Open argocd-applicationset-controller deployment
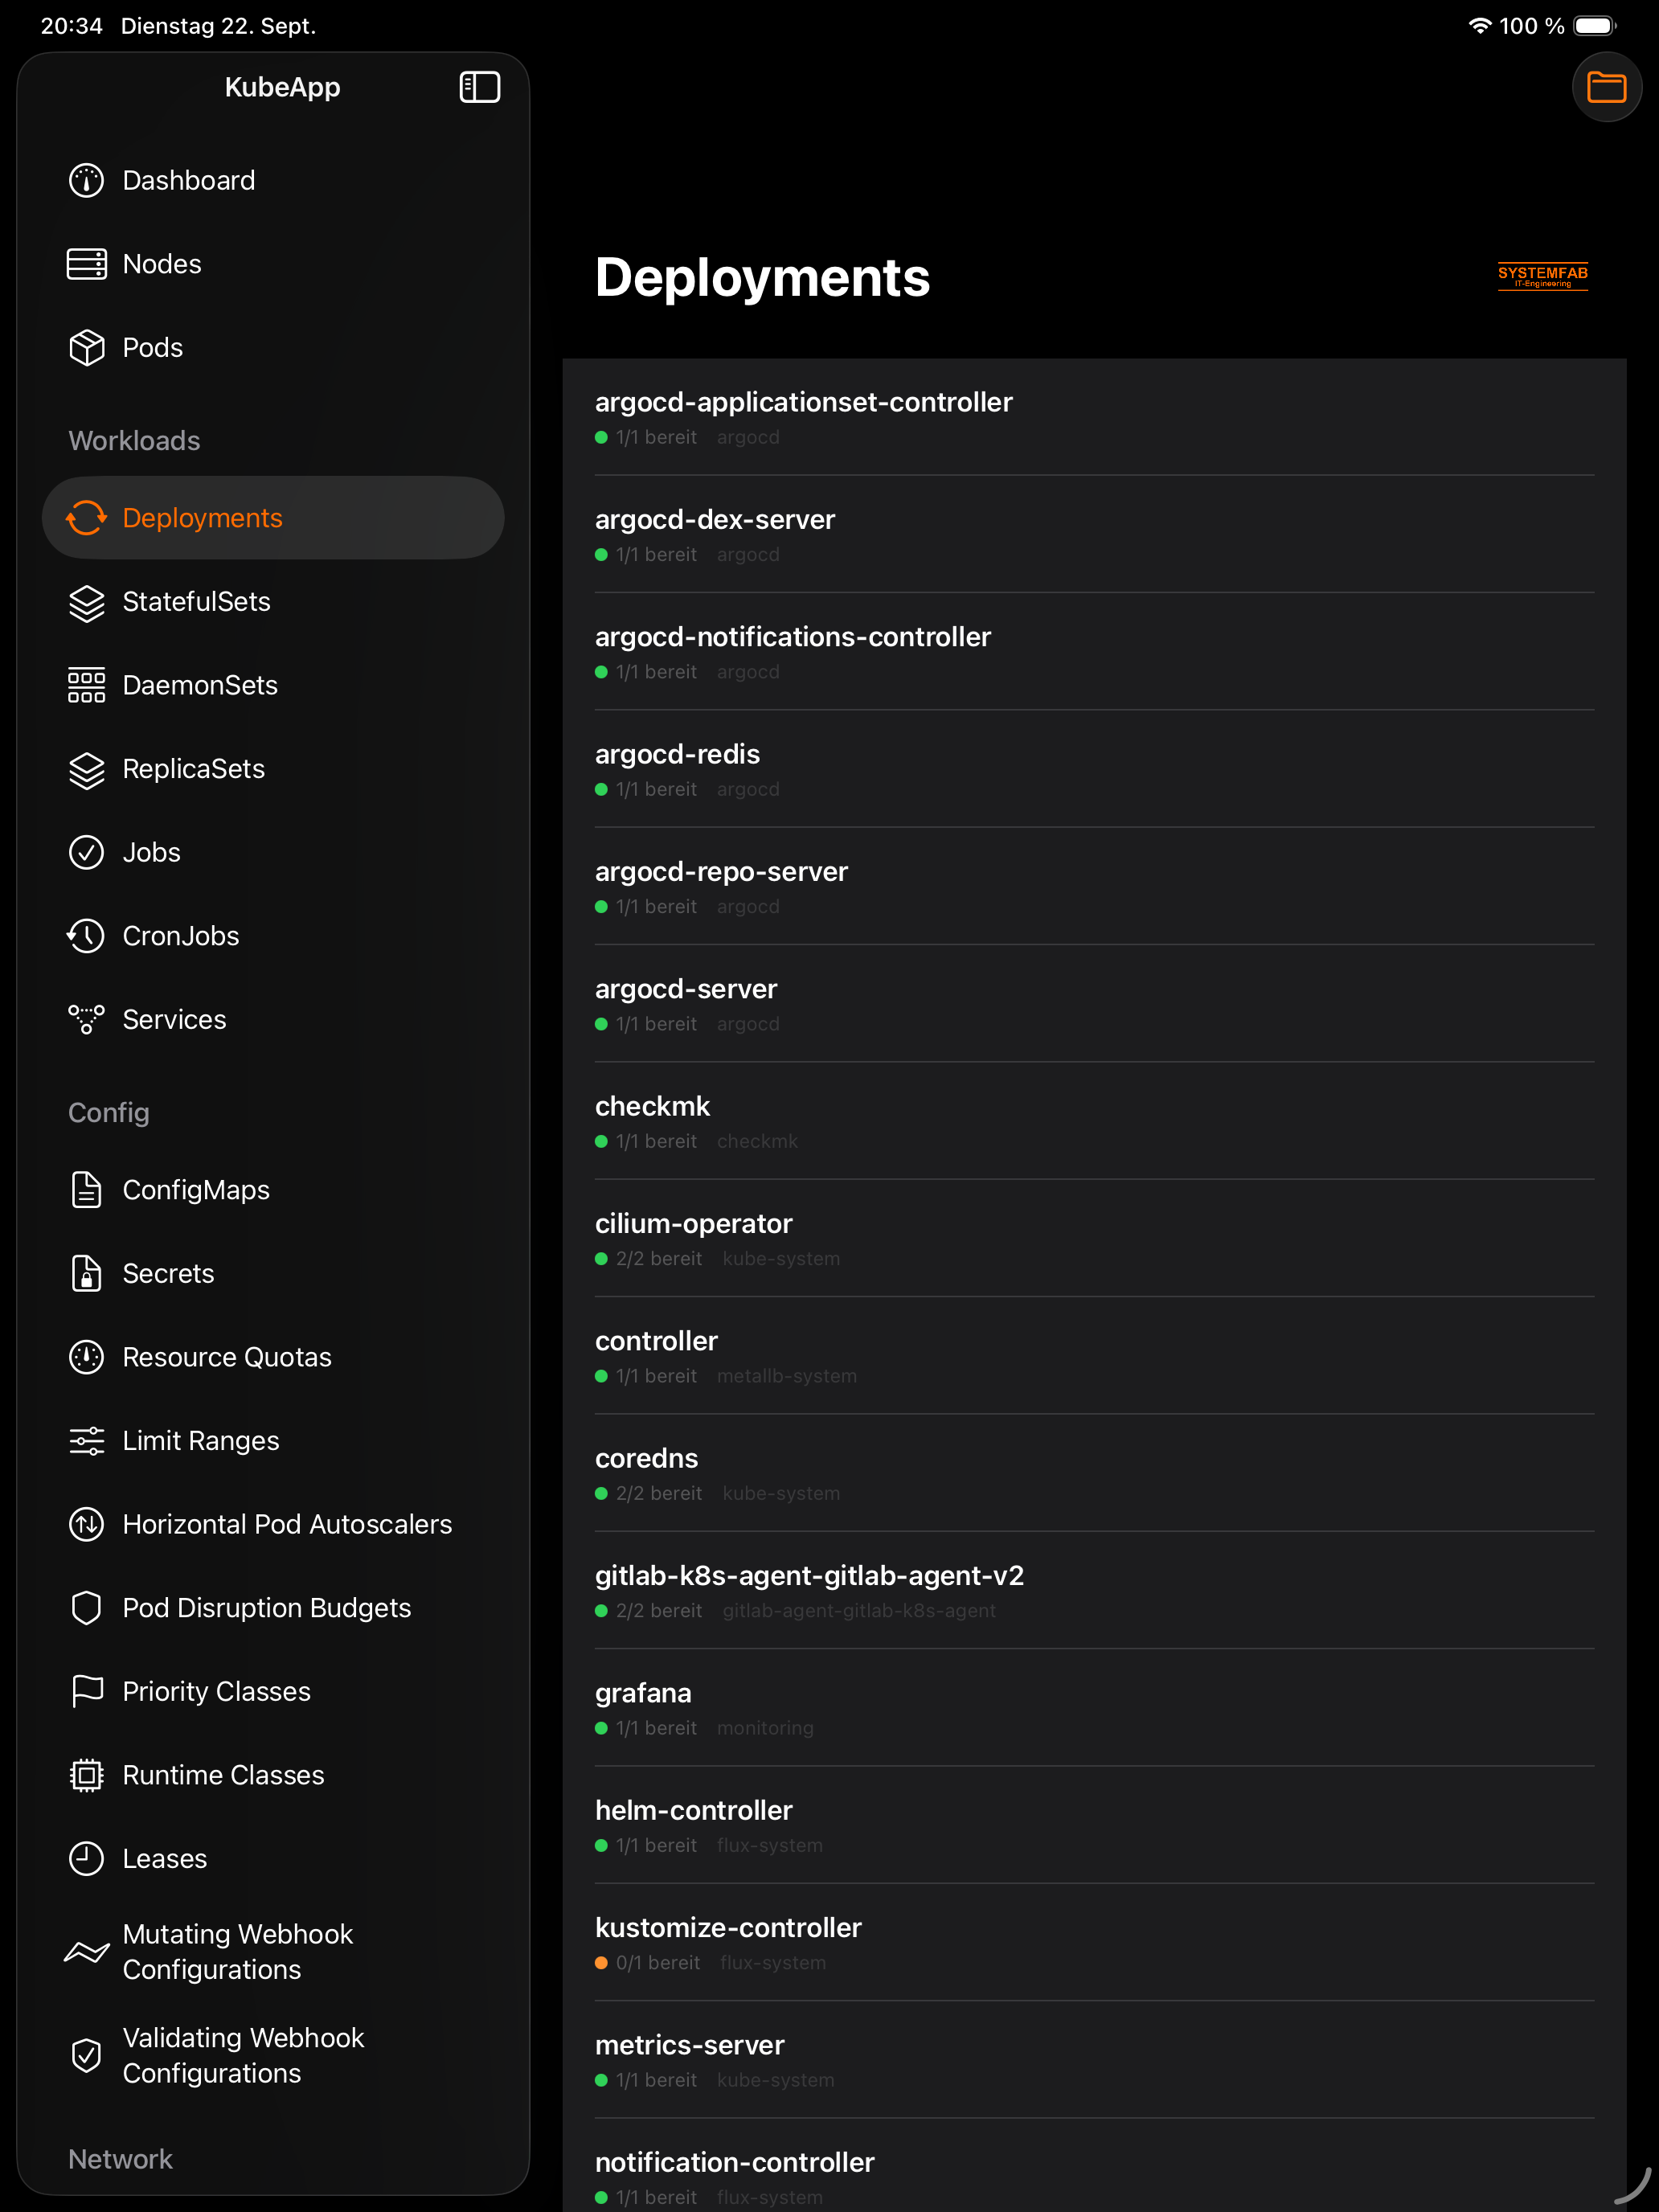This screenshot has height=2212, width=1659. 1094,417
